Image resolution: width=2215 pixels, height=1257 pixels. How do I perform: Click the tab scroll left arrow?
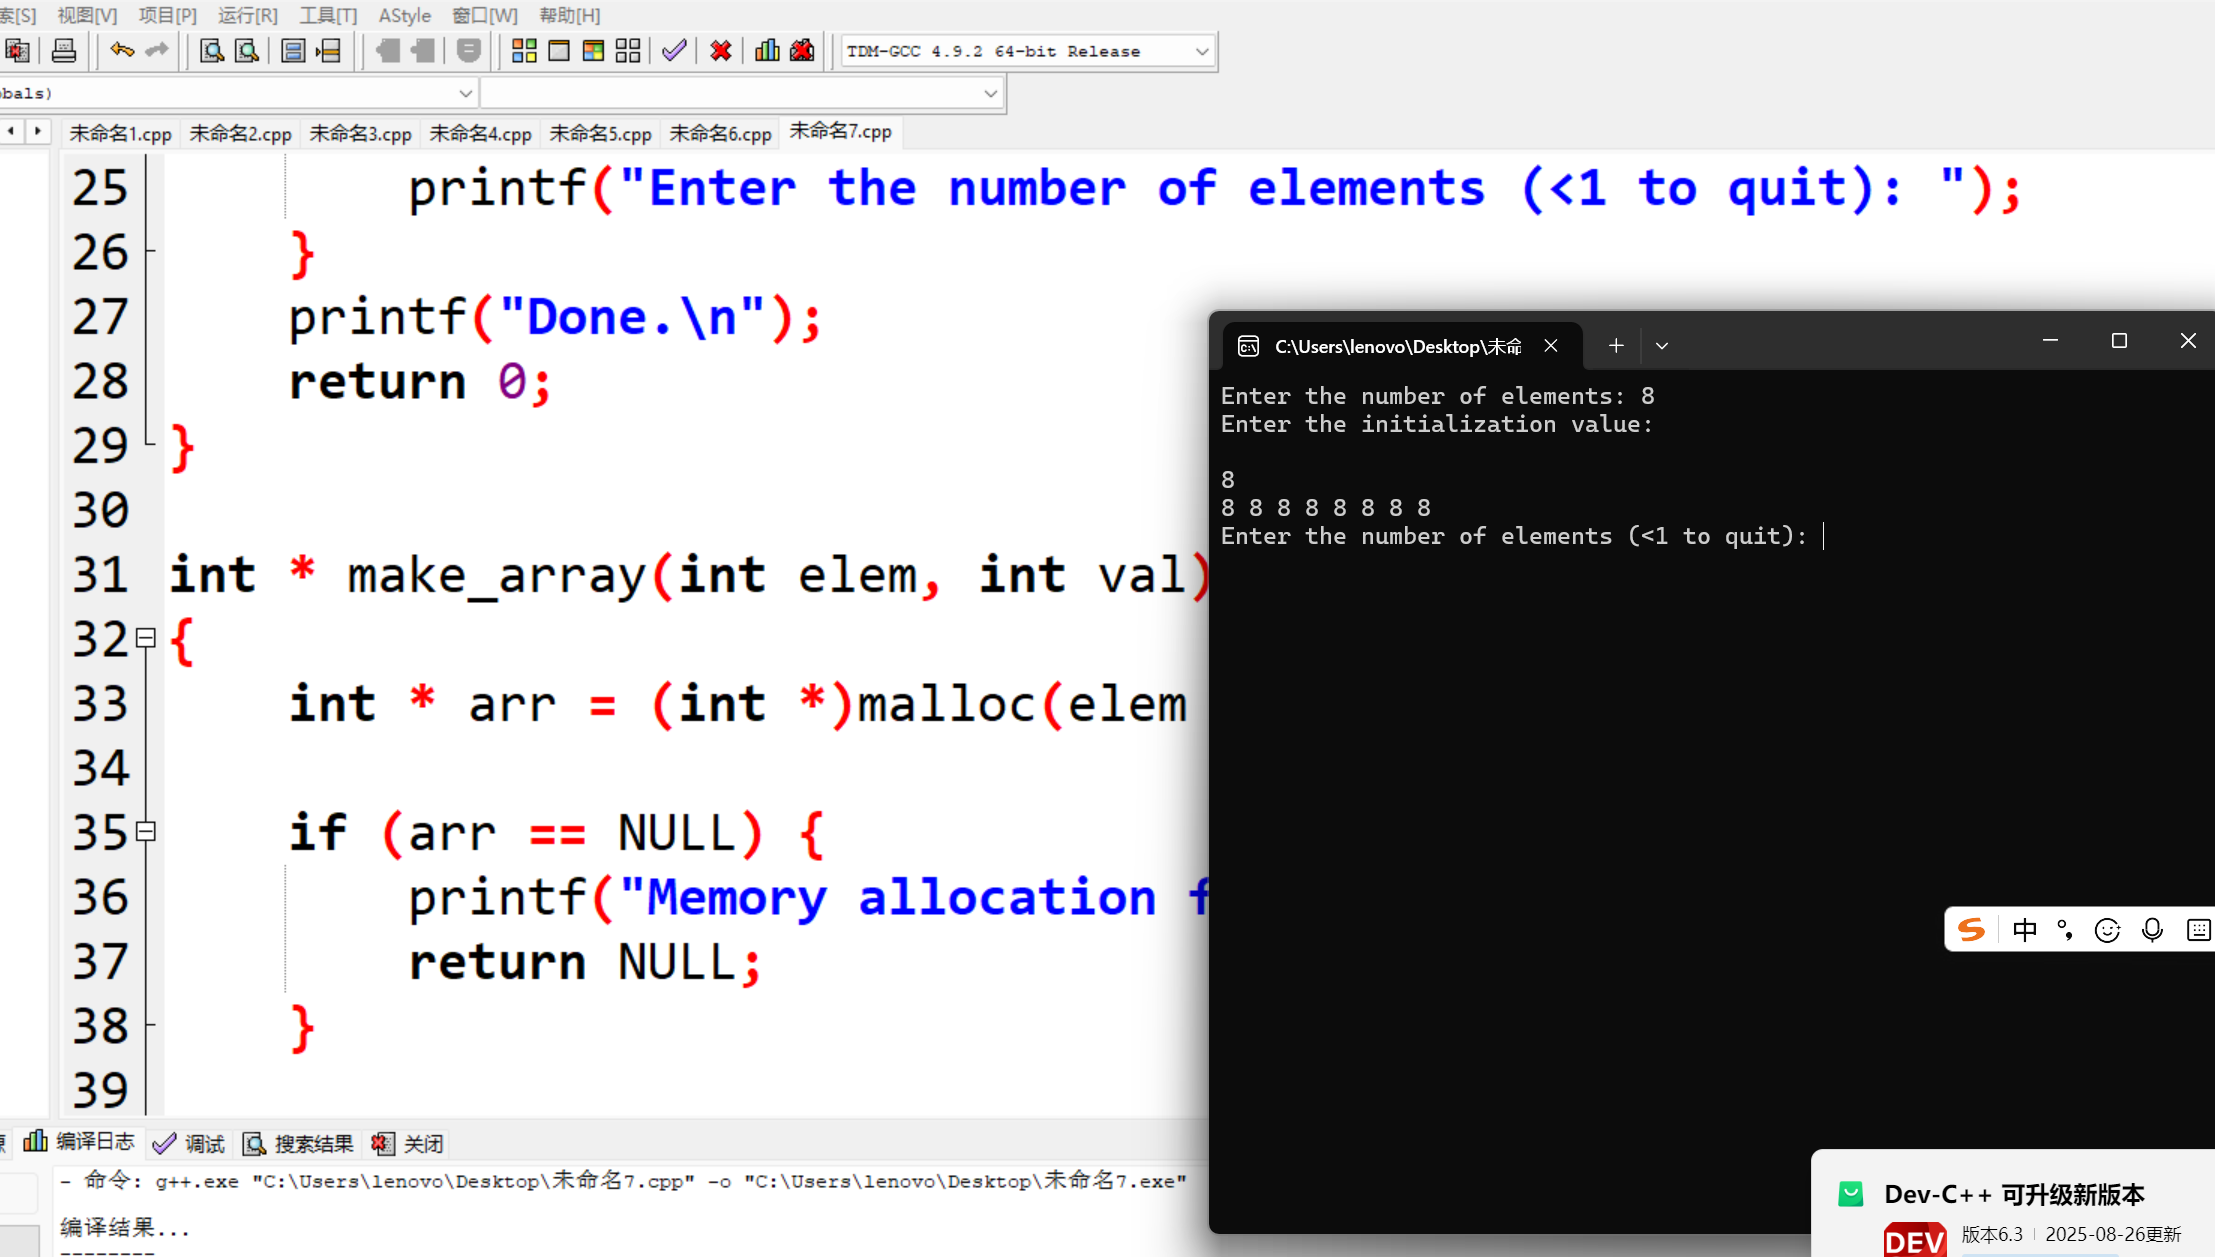pos(11,131)
